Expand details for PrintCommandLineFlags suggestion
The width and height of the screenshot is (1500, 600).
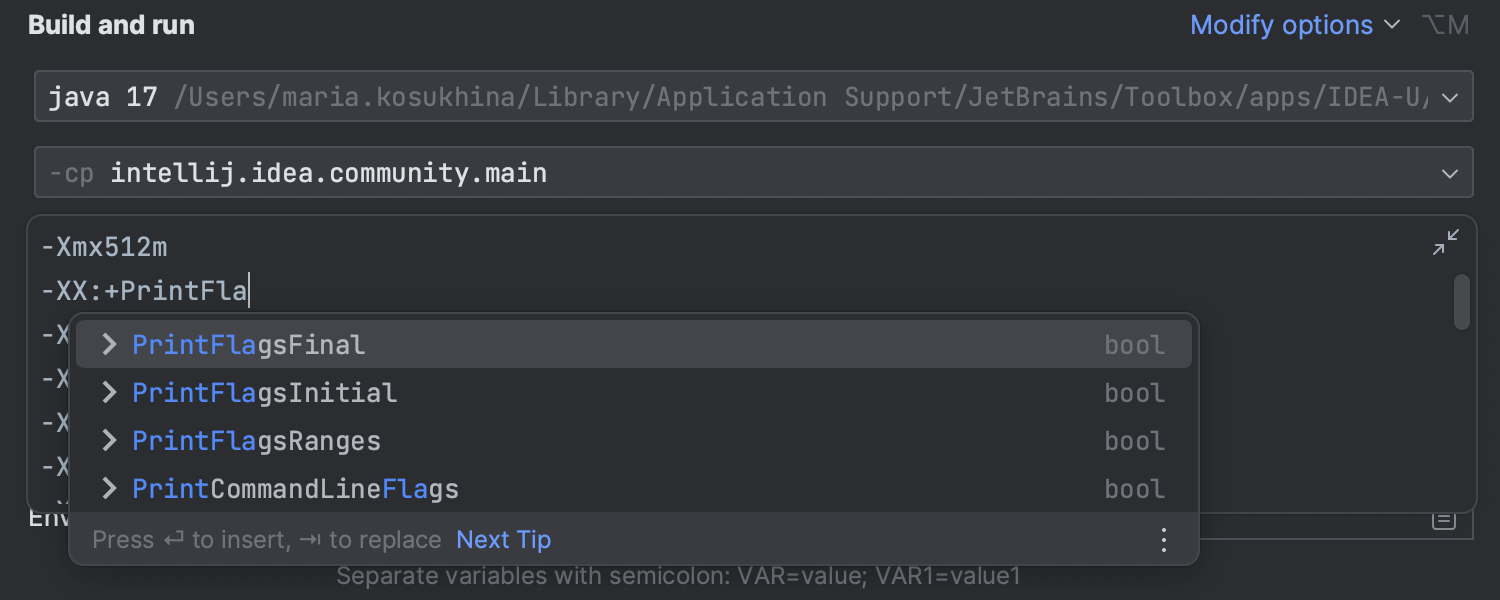click(x=108, y=488)
